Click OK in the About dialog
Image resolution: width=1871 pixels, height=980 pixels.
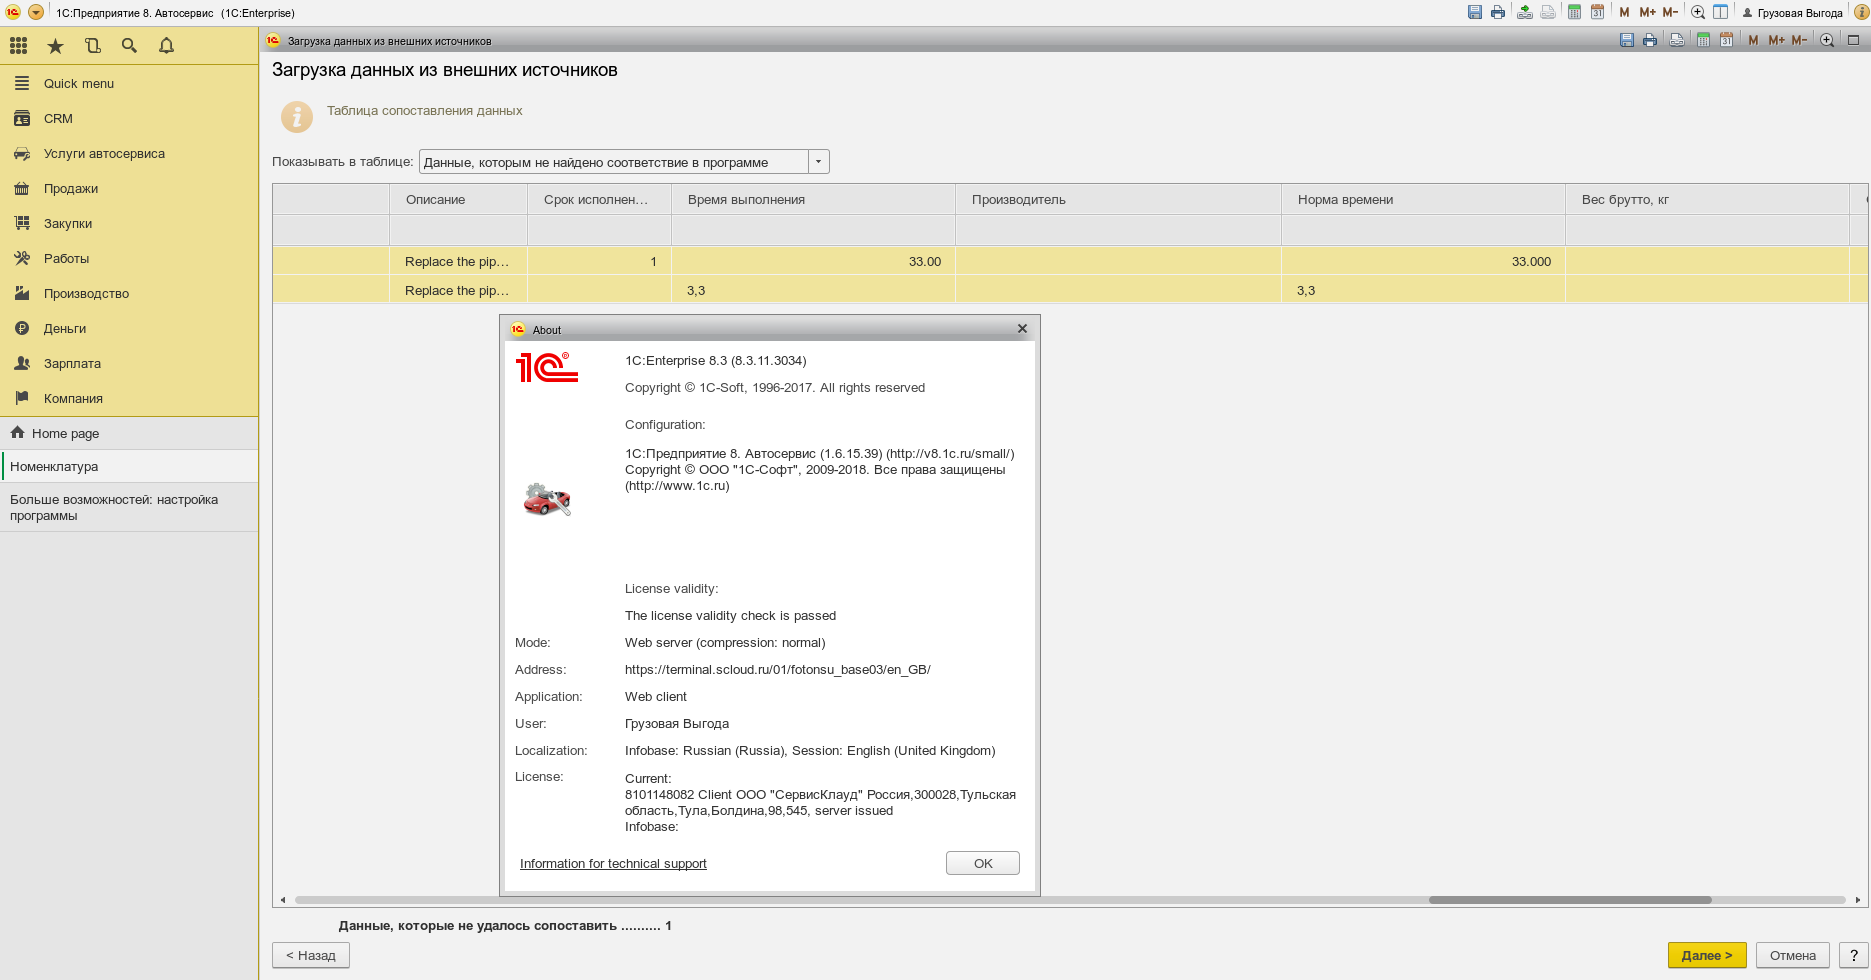click(983, 863)
